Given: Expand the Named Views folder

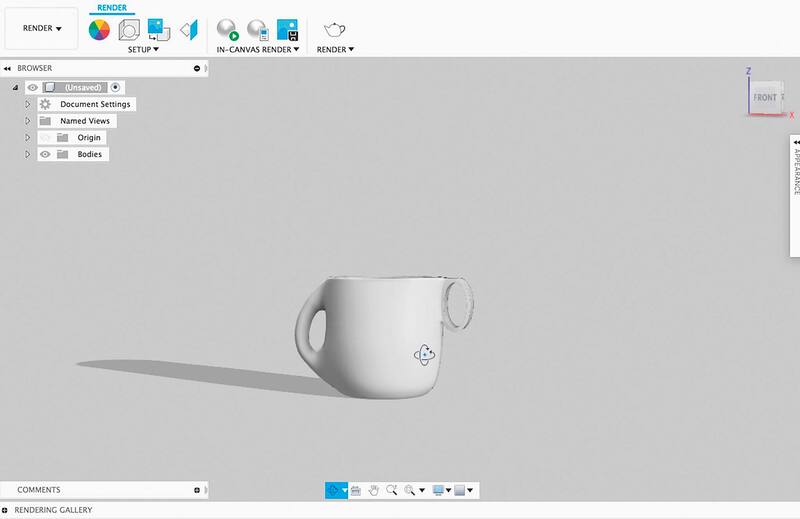Looking at the screenshot, I should click(x=28, y=121).
